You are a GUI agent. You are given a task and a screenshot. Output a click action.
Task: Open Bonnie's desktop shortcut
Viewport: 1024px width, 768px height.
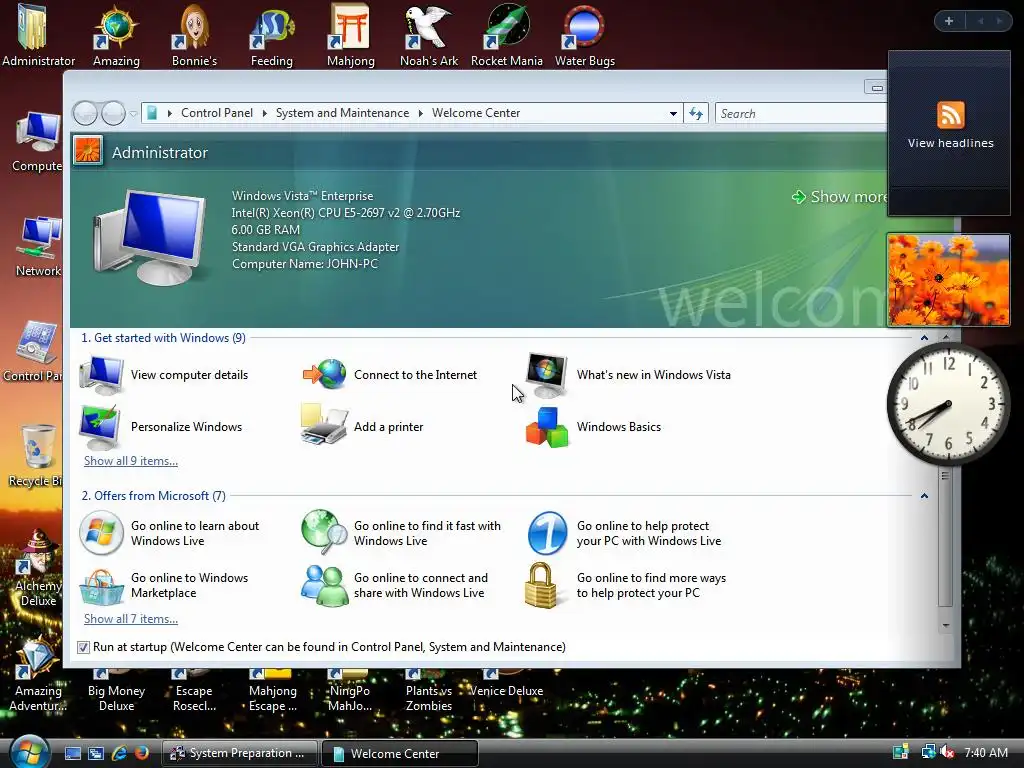click(194, 35)
